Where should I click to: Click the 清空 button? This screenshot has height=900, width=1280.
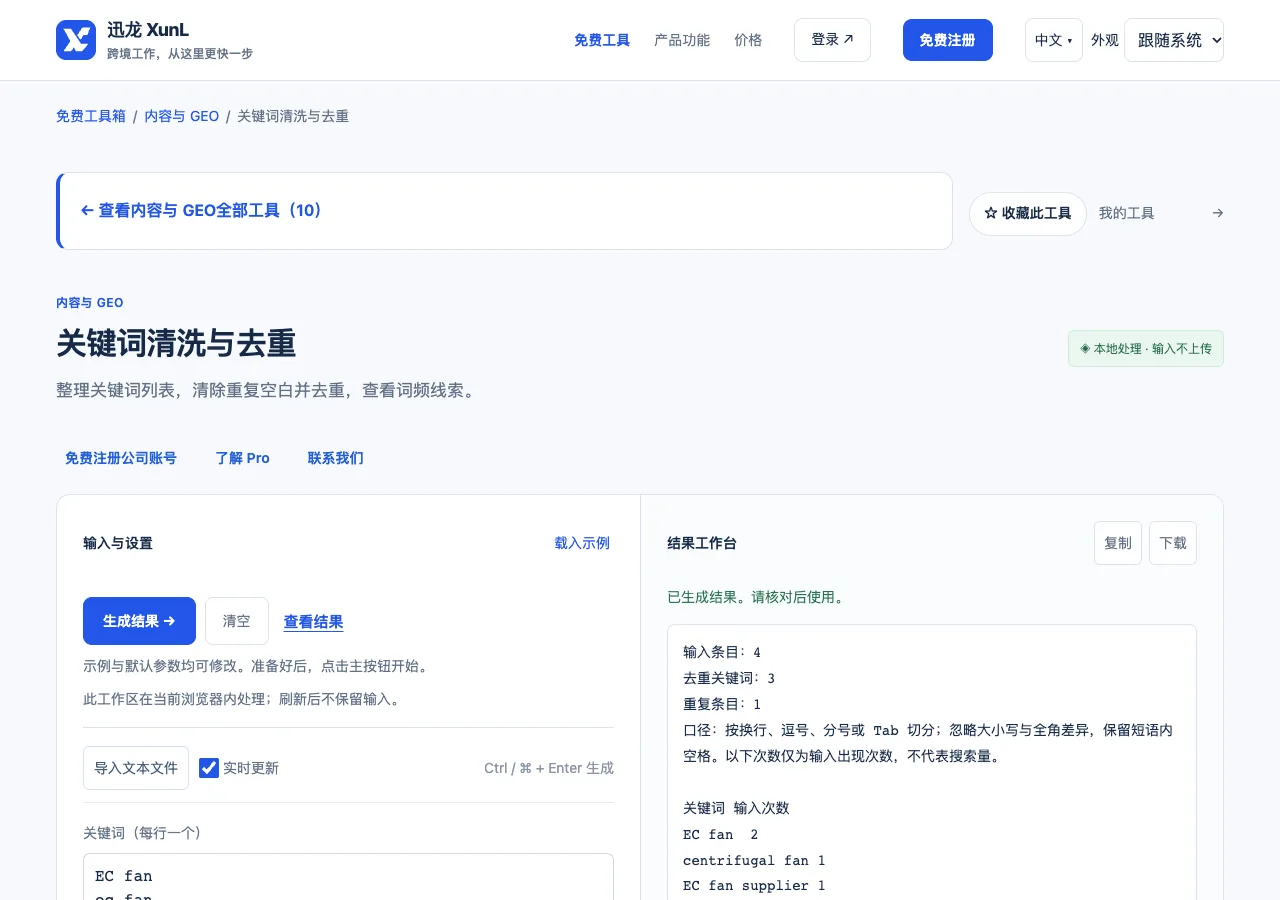pyautogui.click(x=237, y=621)
